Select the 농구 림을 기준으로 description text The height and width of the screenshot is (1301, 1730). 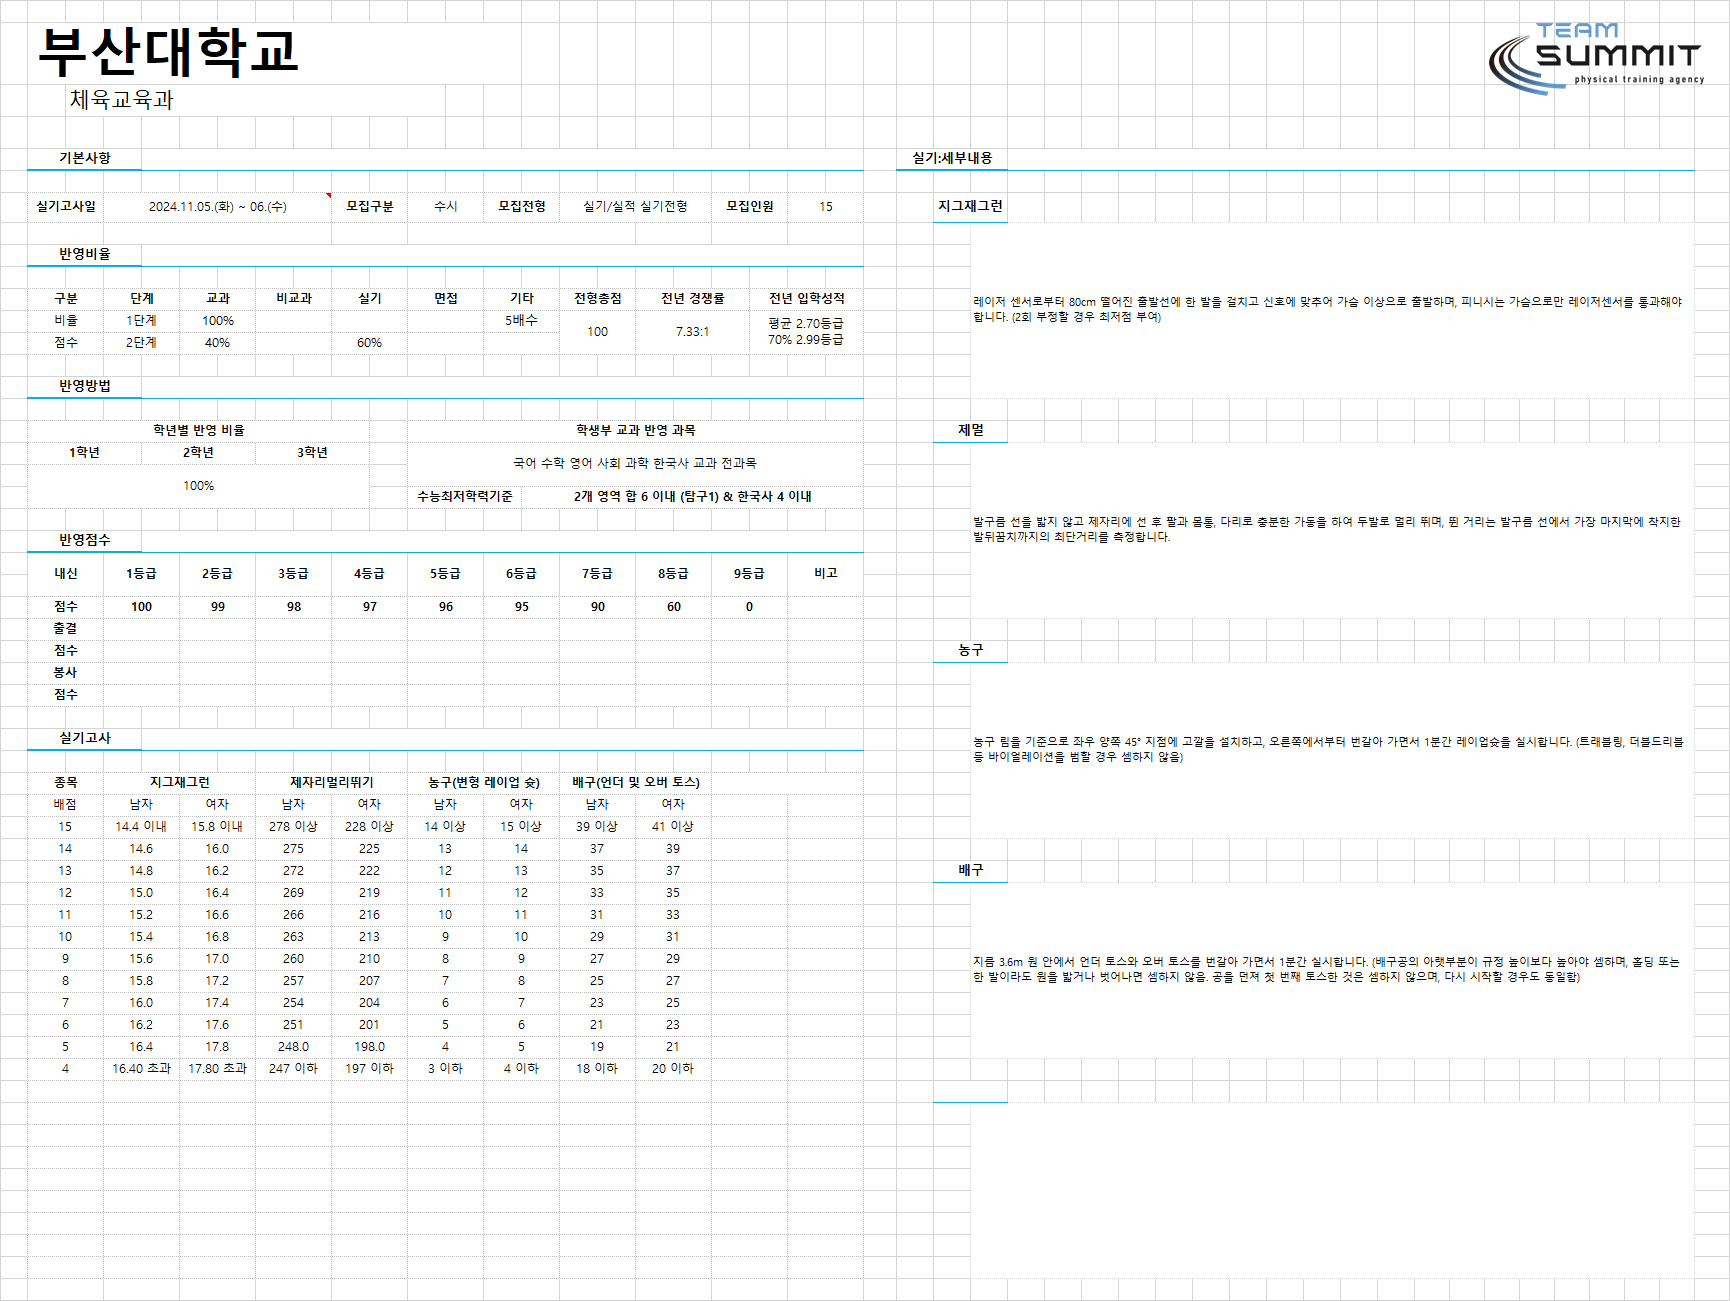pyautogui.click(x=1329, y=749)
